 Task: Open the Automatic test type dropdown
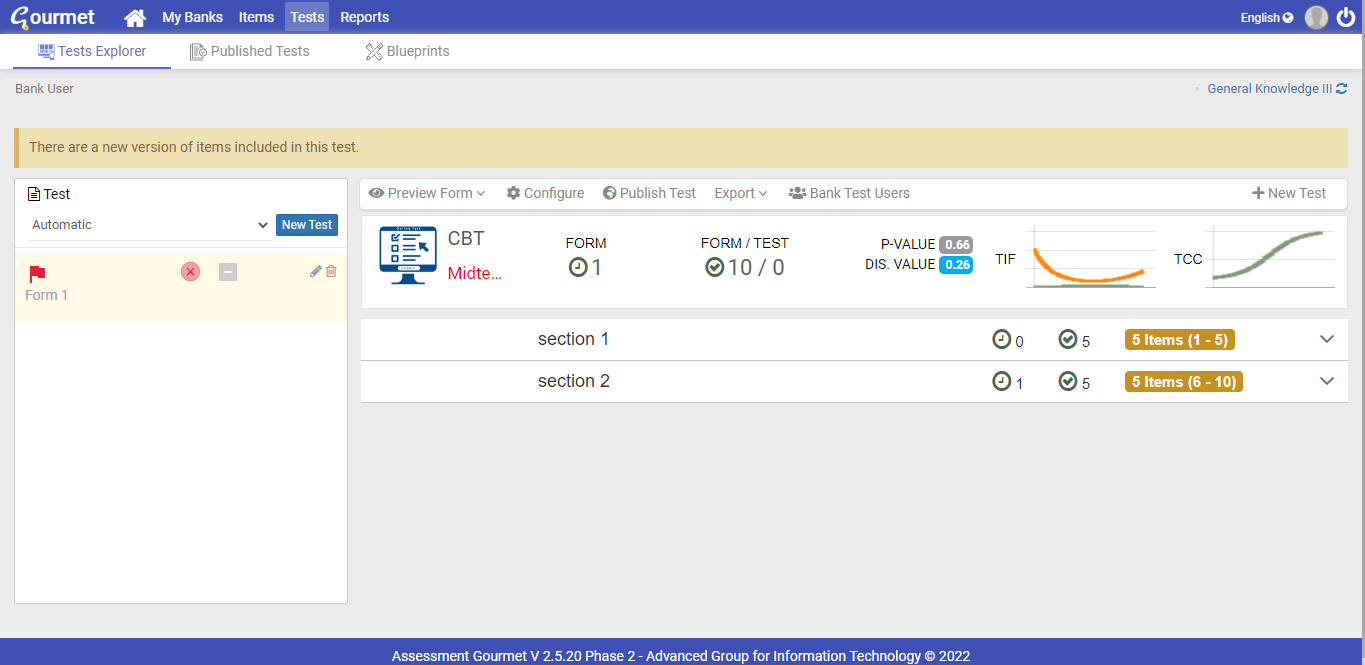[x=149, y=225]
